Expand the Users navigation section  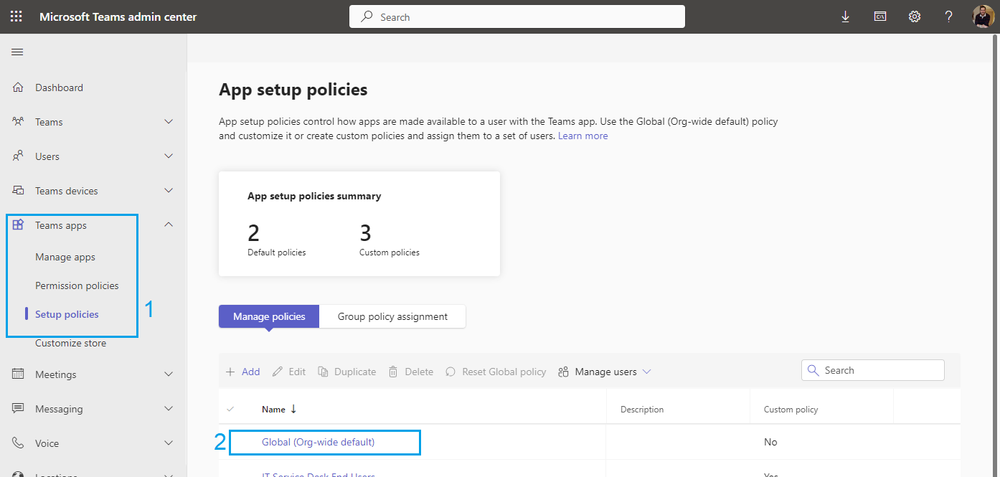click(x=168, y=156)
